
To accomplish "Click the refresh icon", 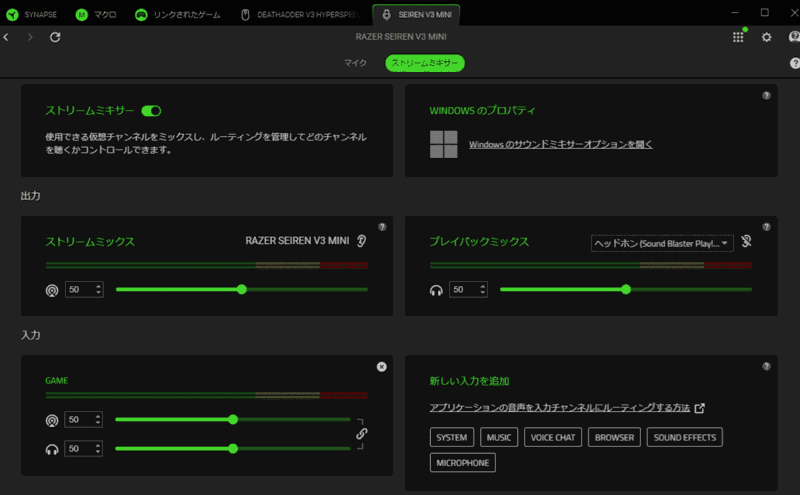I will [55, 37].
